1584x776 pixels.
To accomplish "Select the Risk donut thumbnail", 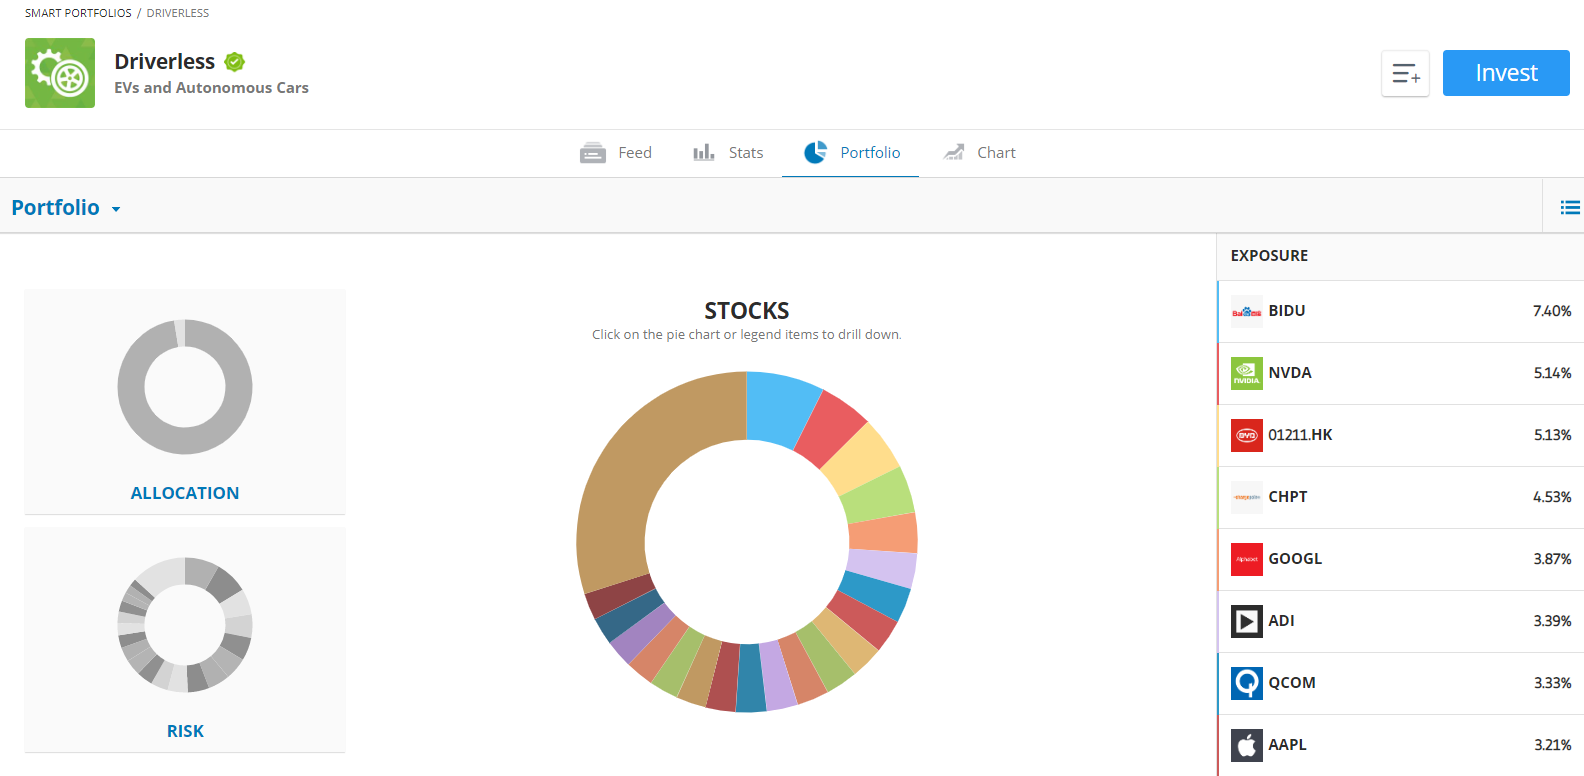I will [185, 625].
